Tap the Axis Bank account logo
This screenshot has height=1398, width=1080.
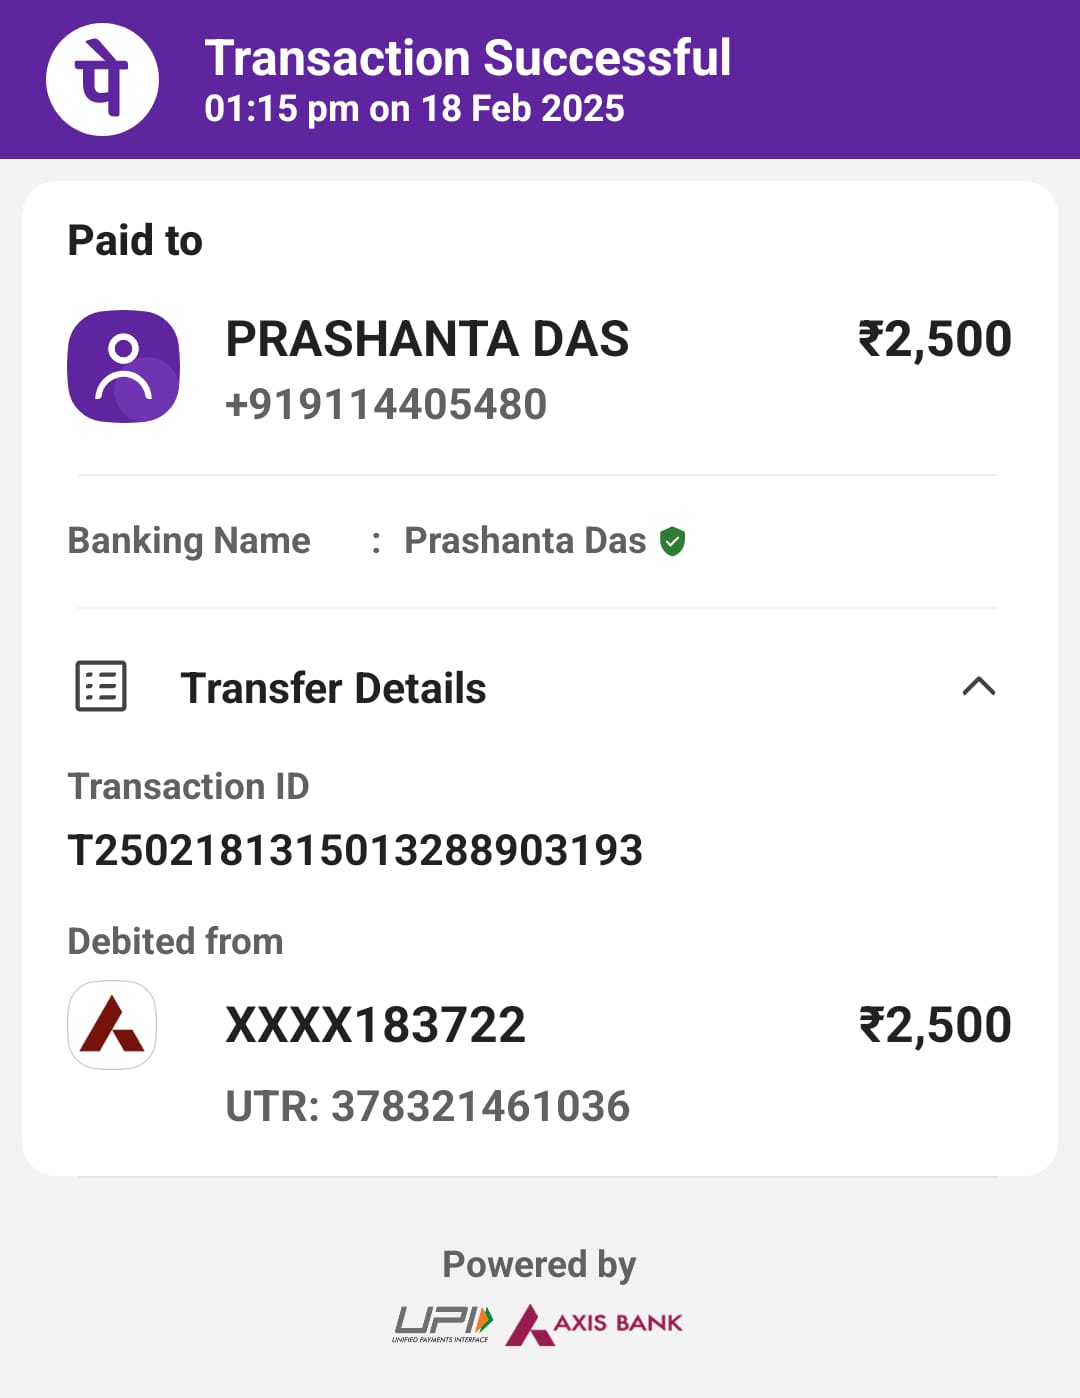(112, 1024)
